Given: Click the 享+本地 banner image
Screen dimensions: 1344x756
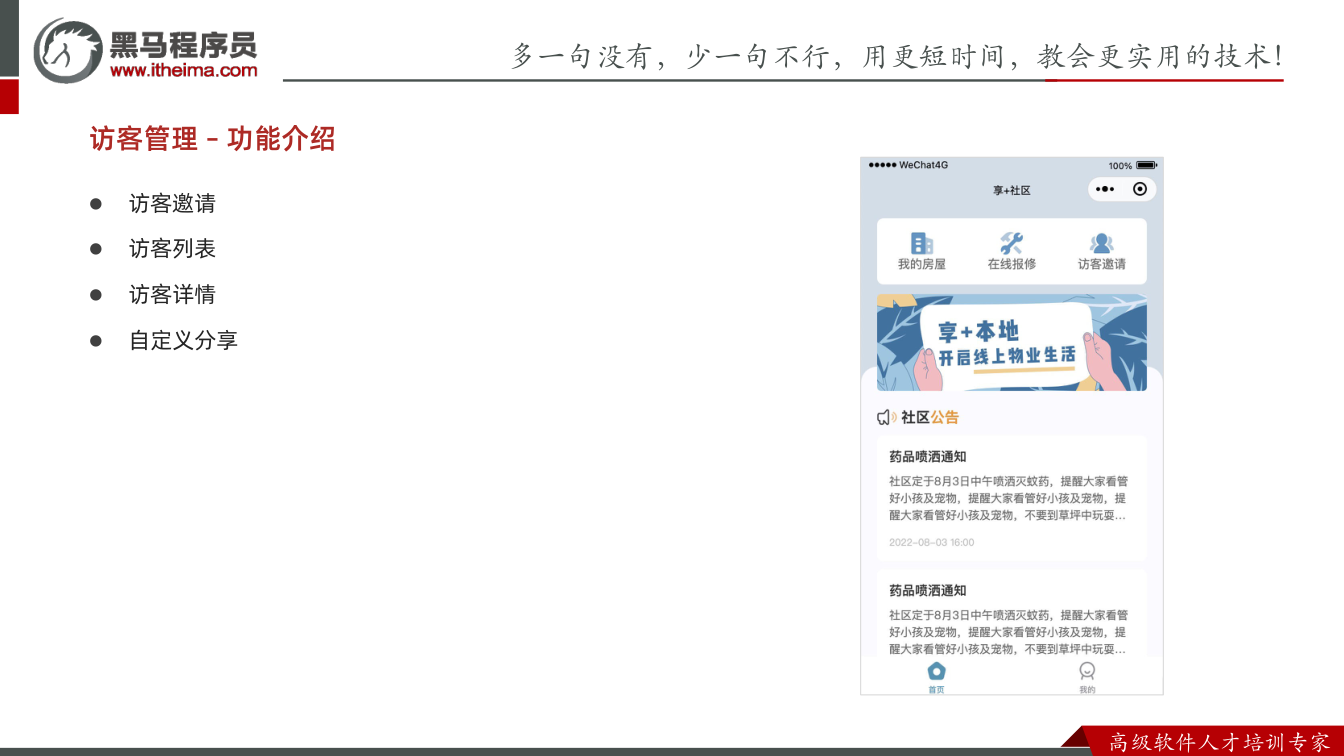Looking at the screenshot, I should [x=1011, y=342].
